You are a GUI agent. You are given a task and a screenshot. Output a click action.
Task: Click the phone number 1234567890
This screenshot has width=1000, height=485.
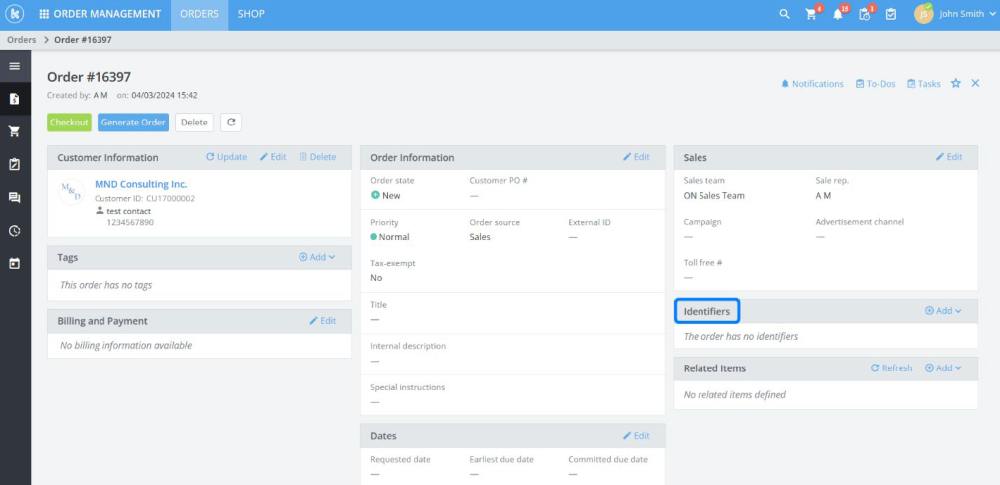130,223
